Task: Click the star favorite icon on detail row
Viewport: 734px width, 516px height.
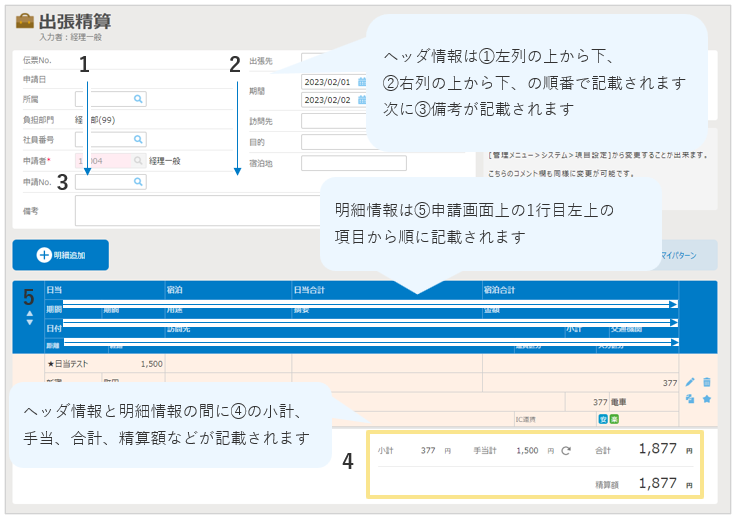Action: tap(707, 399)
